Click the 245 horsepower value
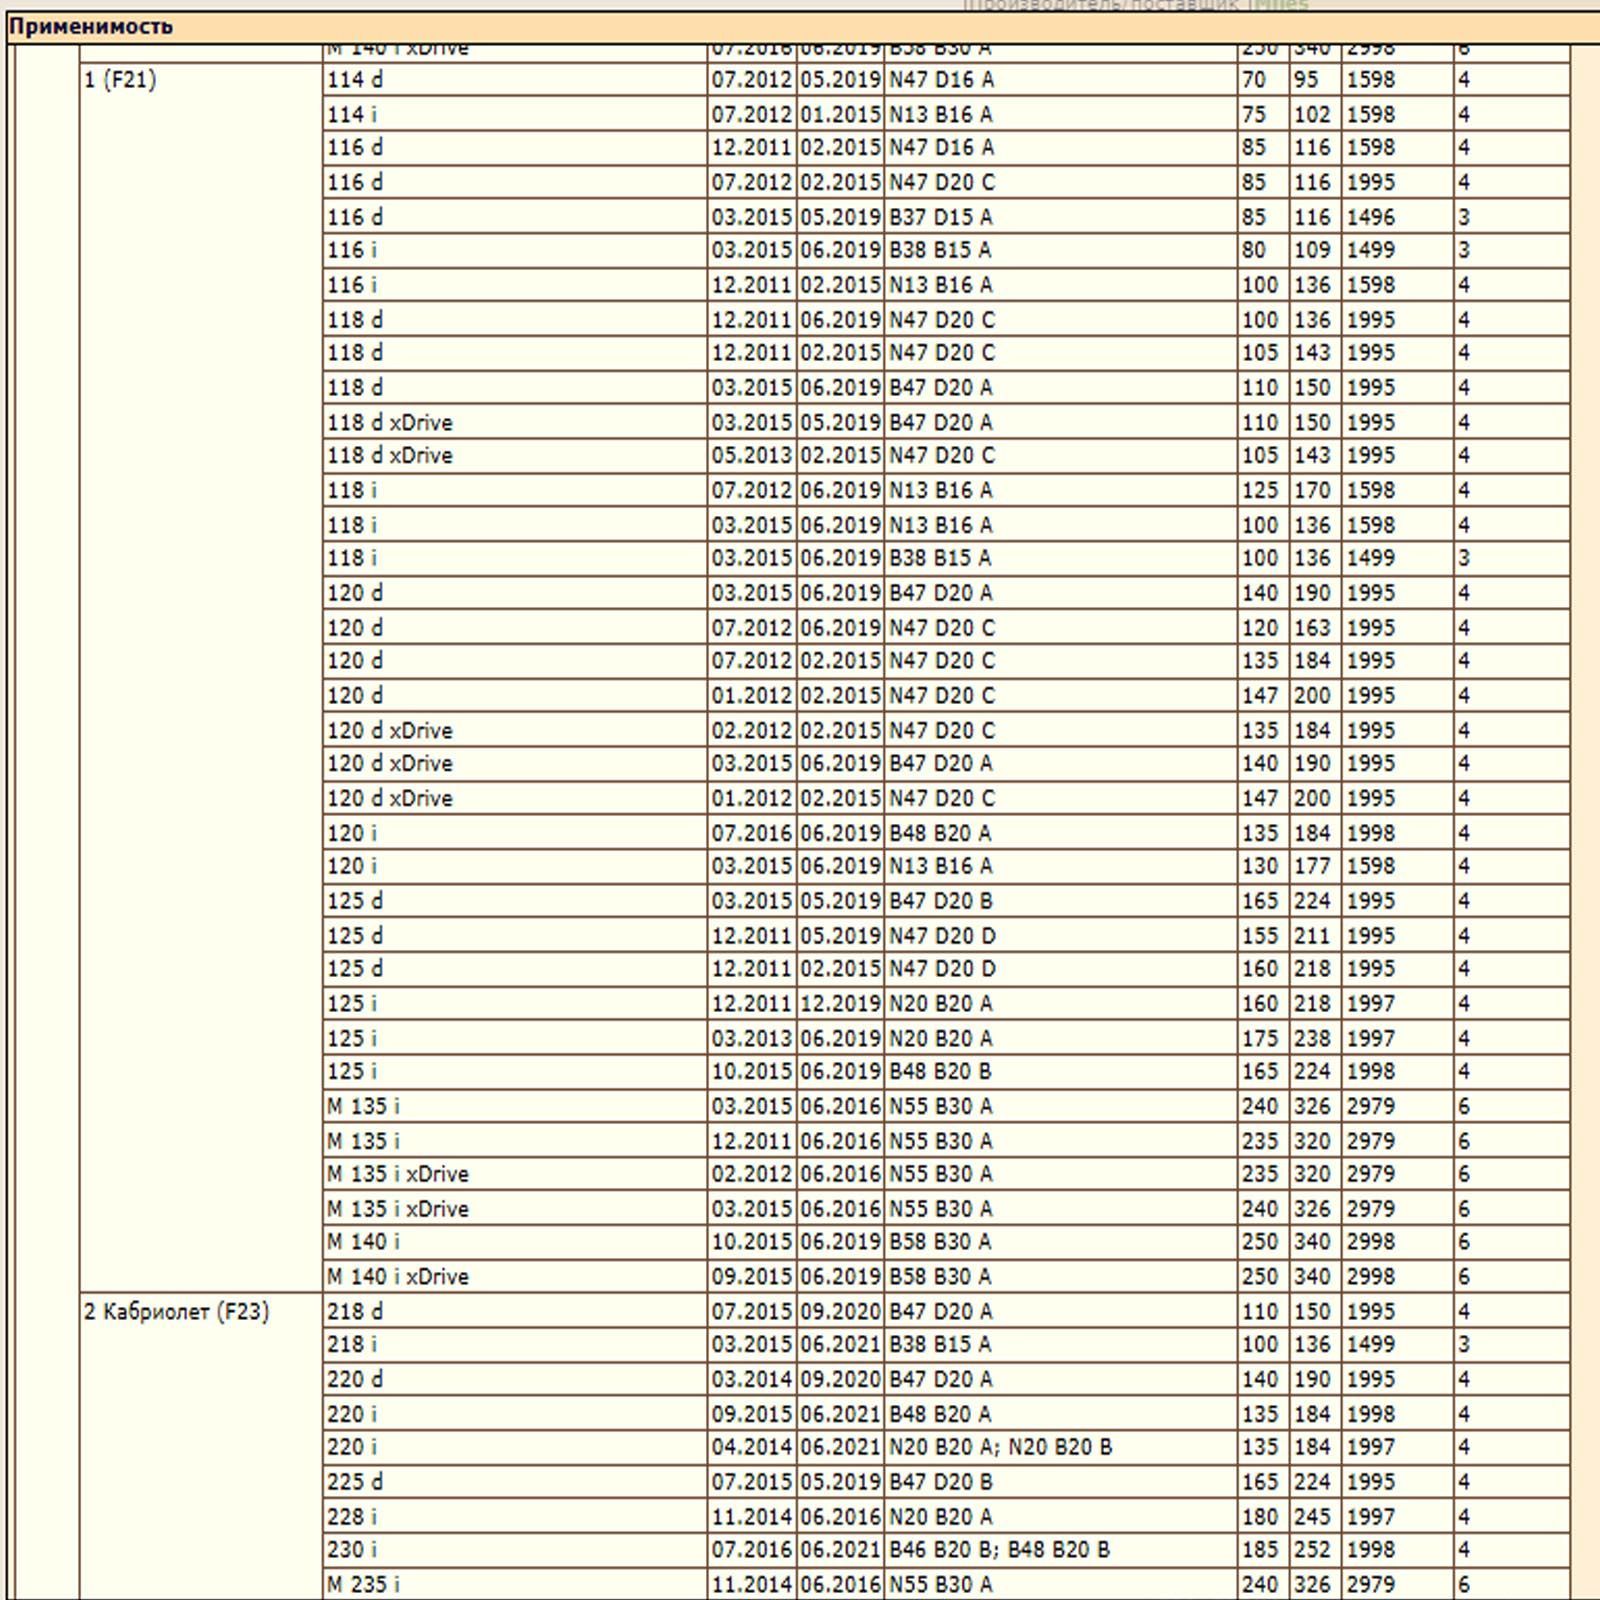The image size is (1600, 1600). click(x=1312, y=1517)
